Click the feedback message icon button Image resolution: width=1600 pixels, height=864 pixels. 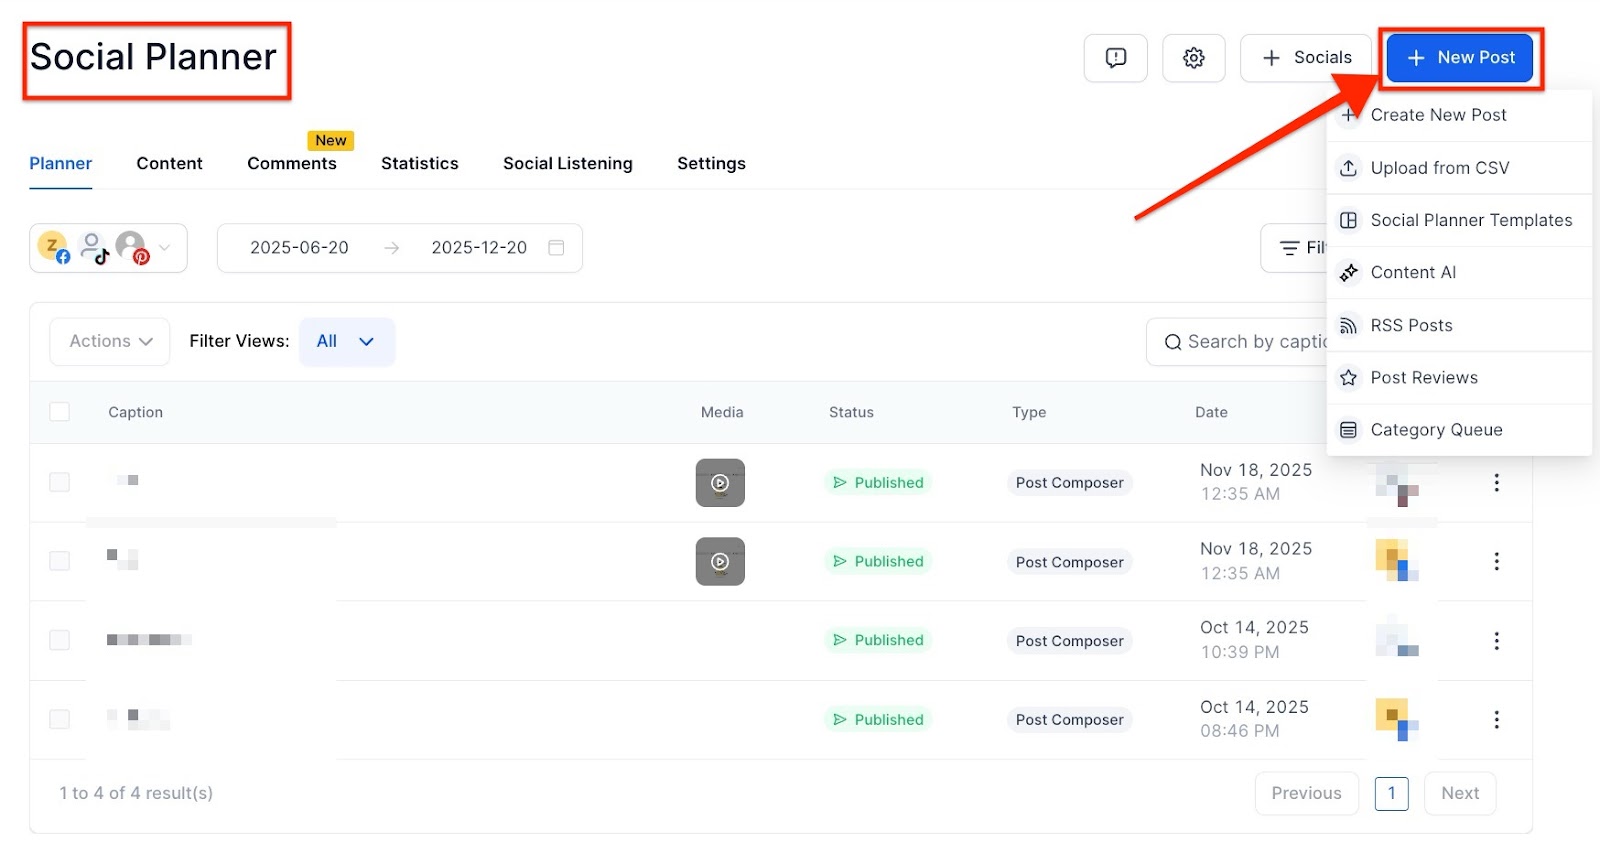(1115, 58)
